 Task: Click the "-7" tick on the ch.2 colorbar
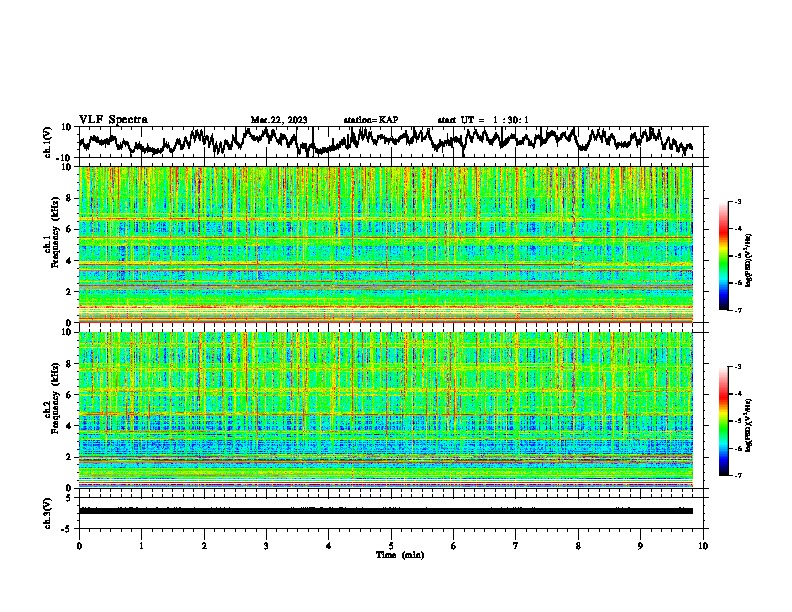pos(738,475)
